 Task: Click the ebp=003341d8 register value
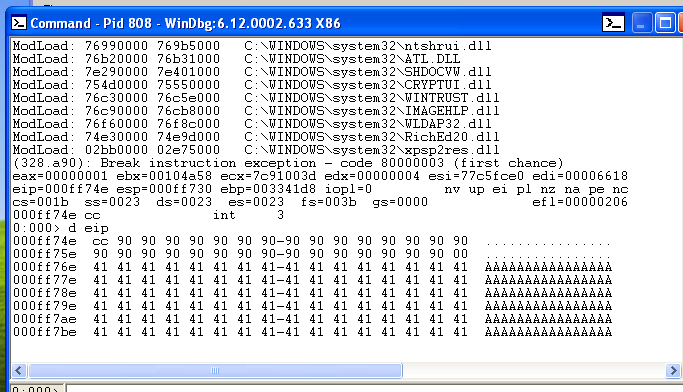click(x=268, y=189)
